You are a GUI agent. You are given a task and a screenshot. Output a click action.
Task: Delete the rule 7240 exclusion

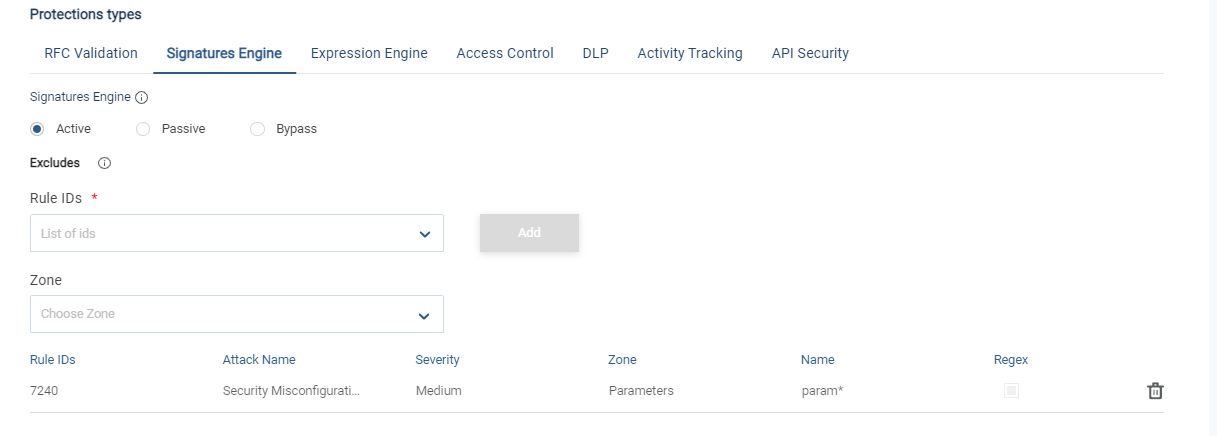pyautogui.click(x=1155, y=391)
